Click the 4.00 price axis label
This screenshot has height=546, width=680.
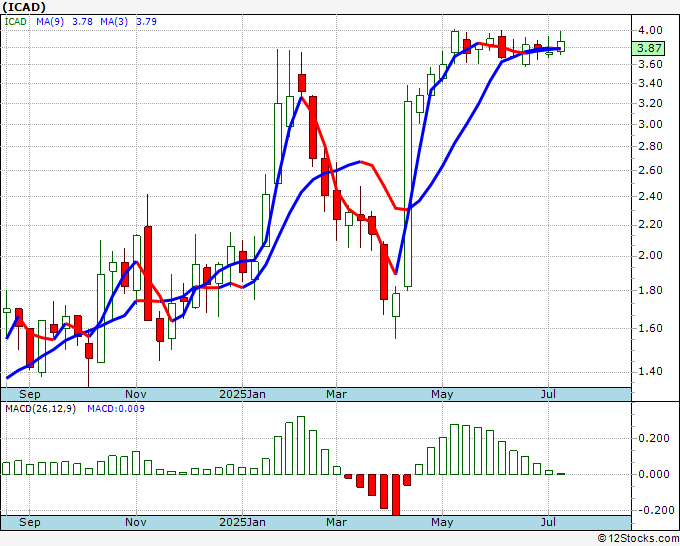(x=650, y=30)
